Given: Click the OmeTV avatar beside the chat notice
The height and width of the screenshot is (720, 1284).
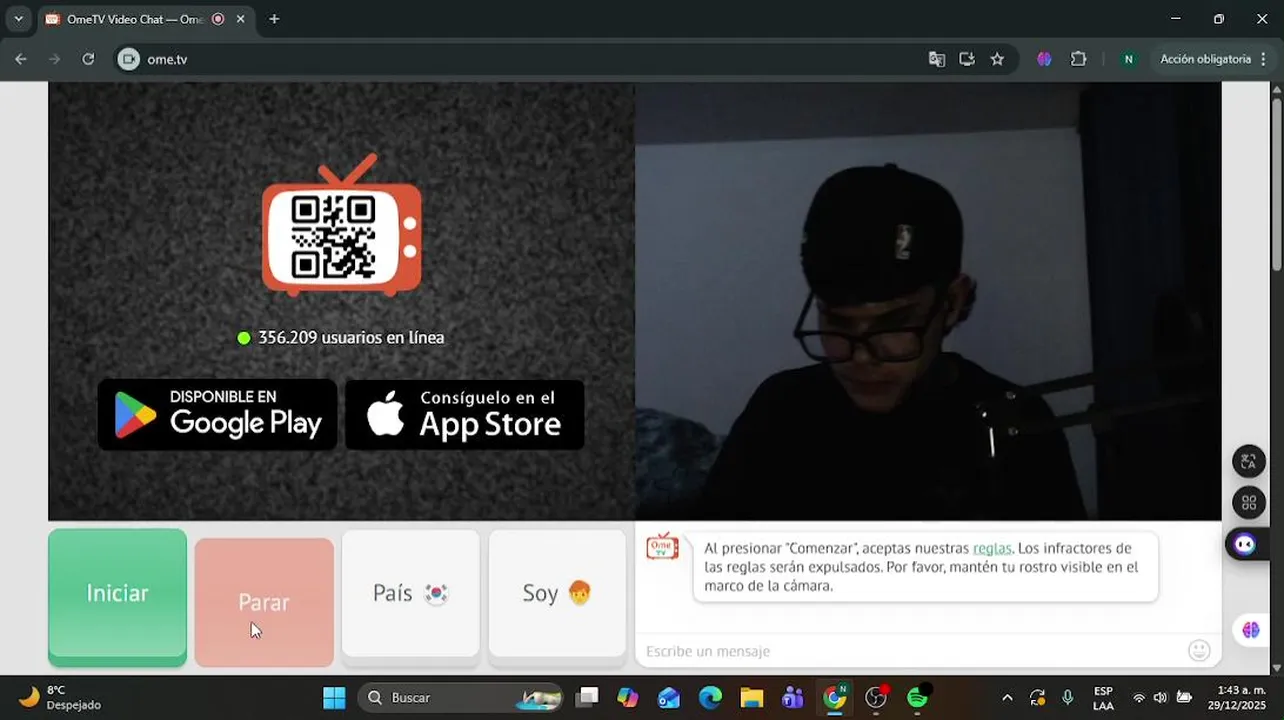Looking at the screenshot, I should coord(662,547).
